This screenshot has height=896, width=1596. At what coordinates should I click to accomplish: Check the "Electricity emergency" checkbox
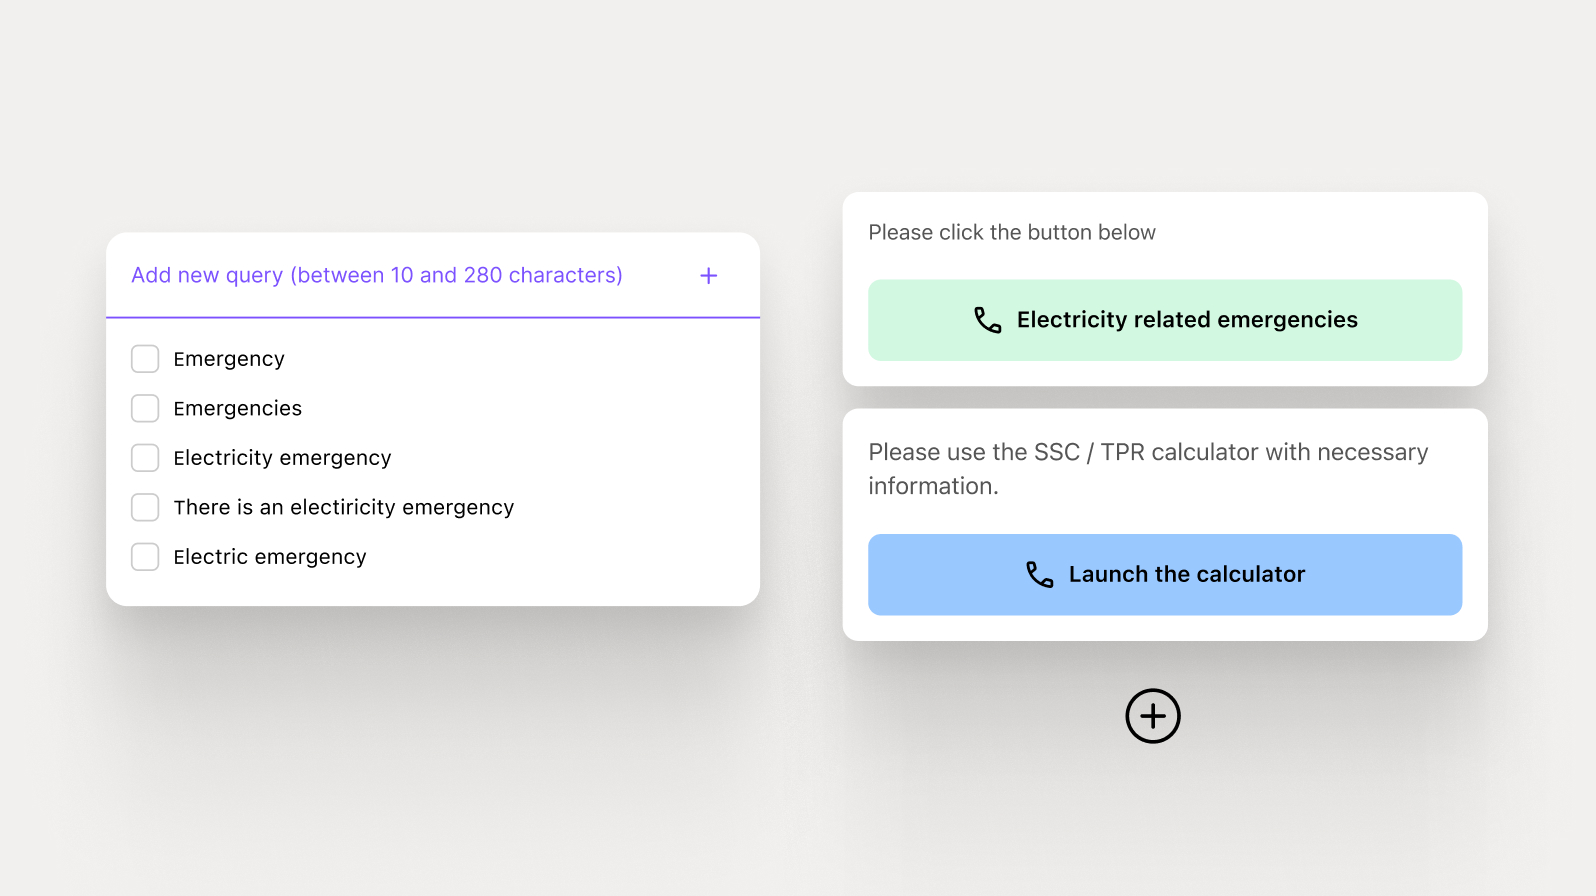point(145,457)
